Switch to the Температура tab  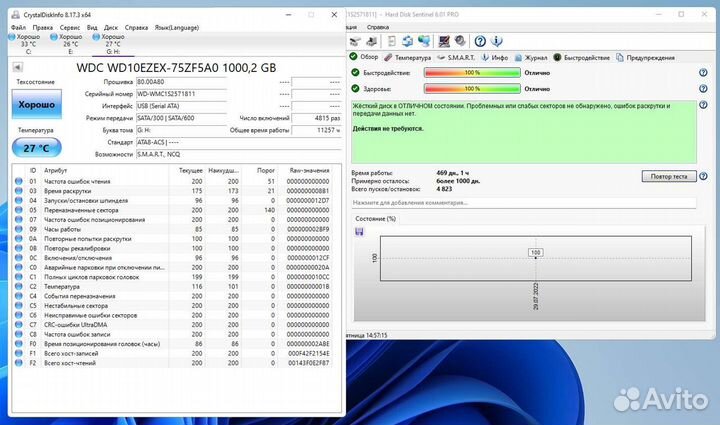(407, 57)
